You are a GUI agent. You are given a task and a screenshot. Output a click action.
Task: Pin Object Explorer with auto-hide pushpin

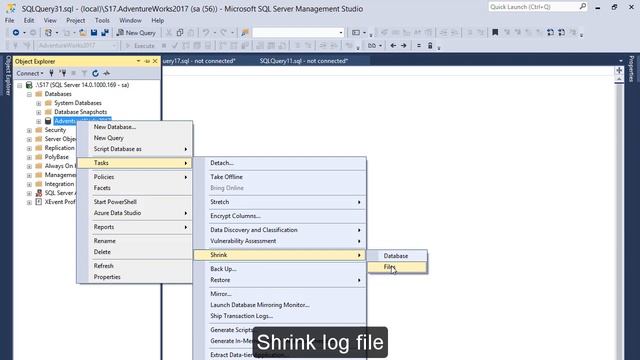click(147, 61)
